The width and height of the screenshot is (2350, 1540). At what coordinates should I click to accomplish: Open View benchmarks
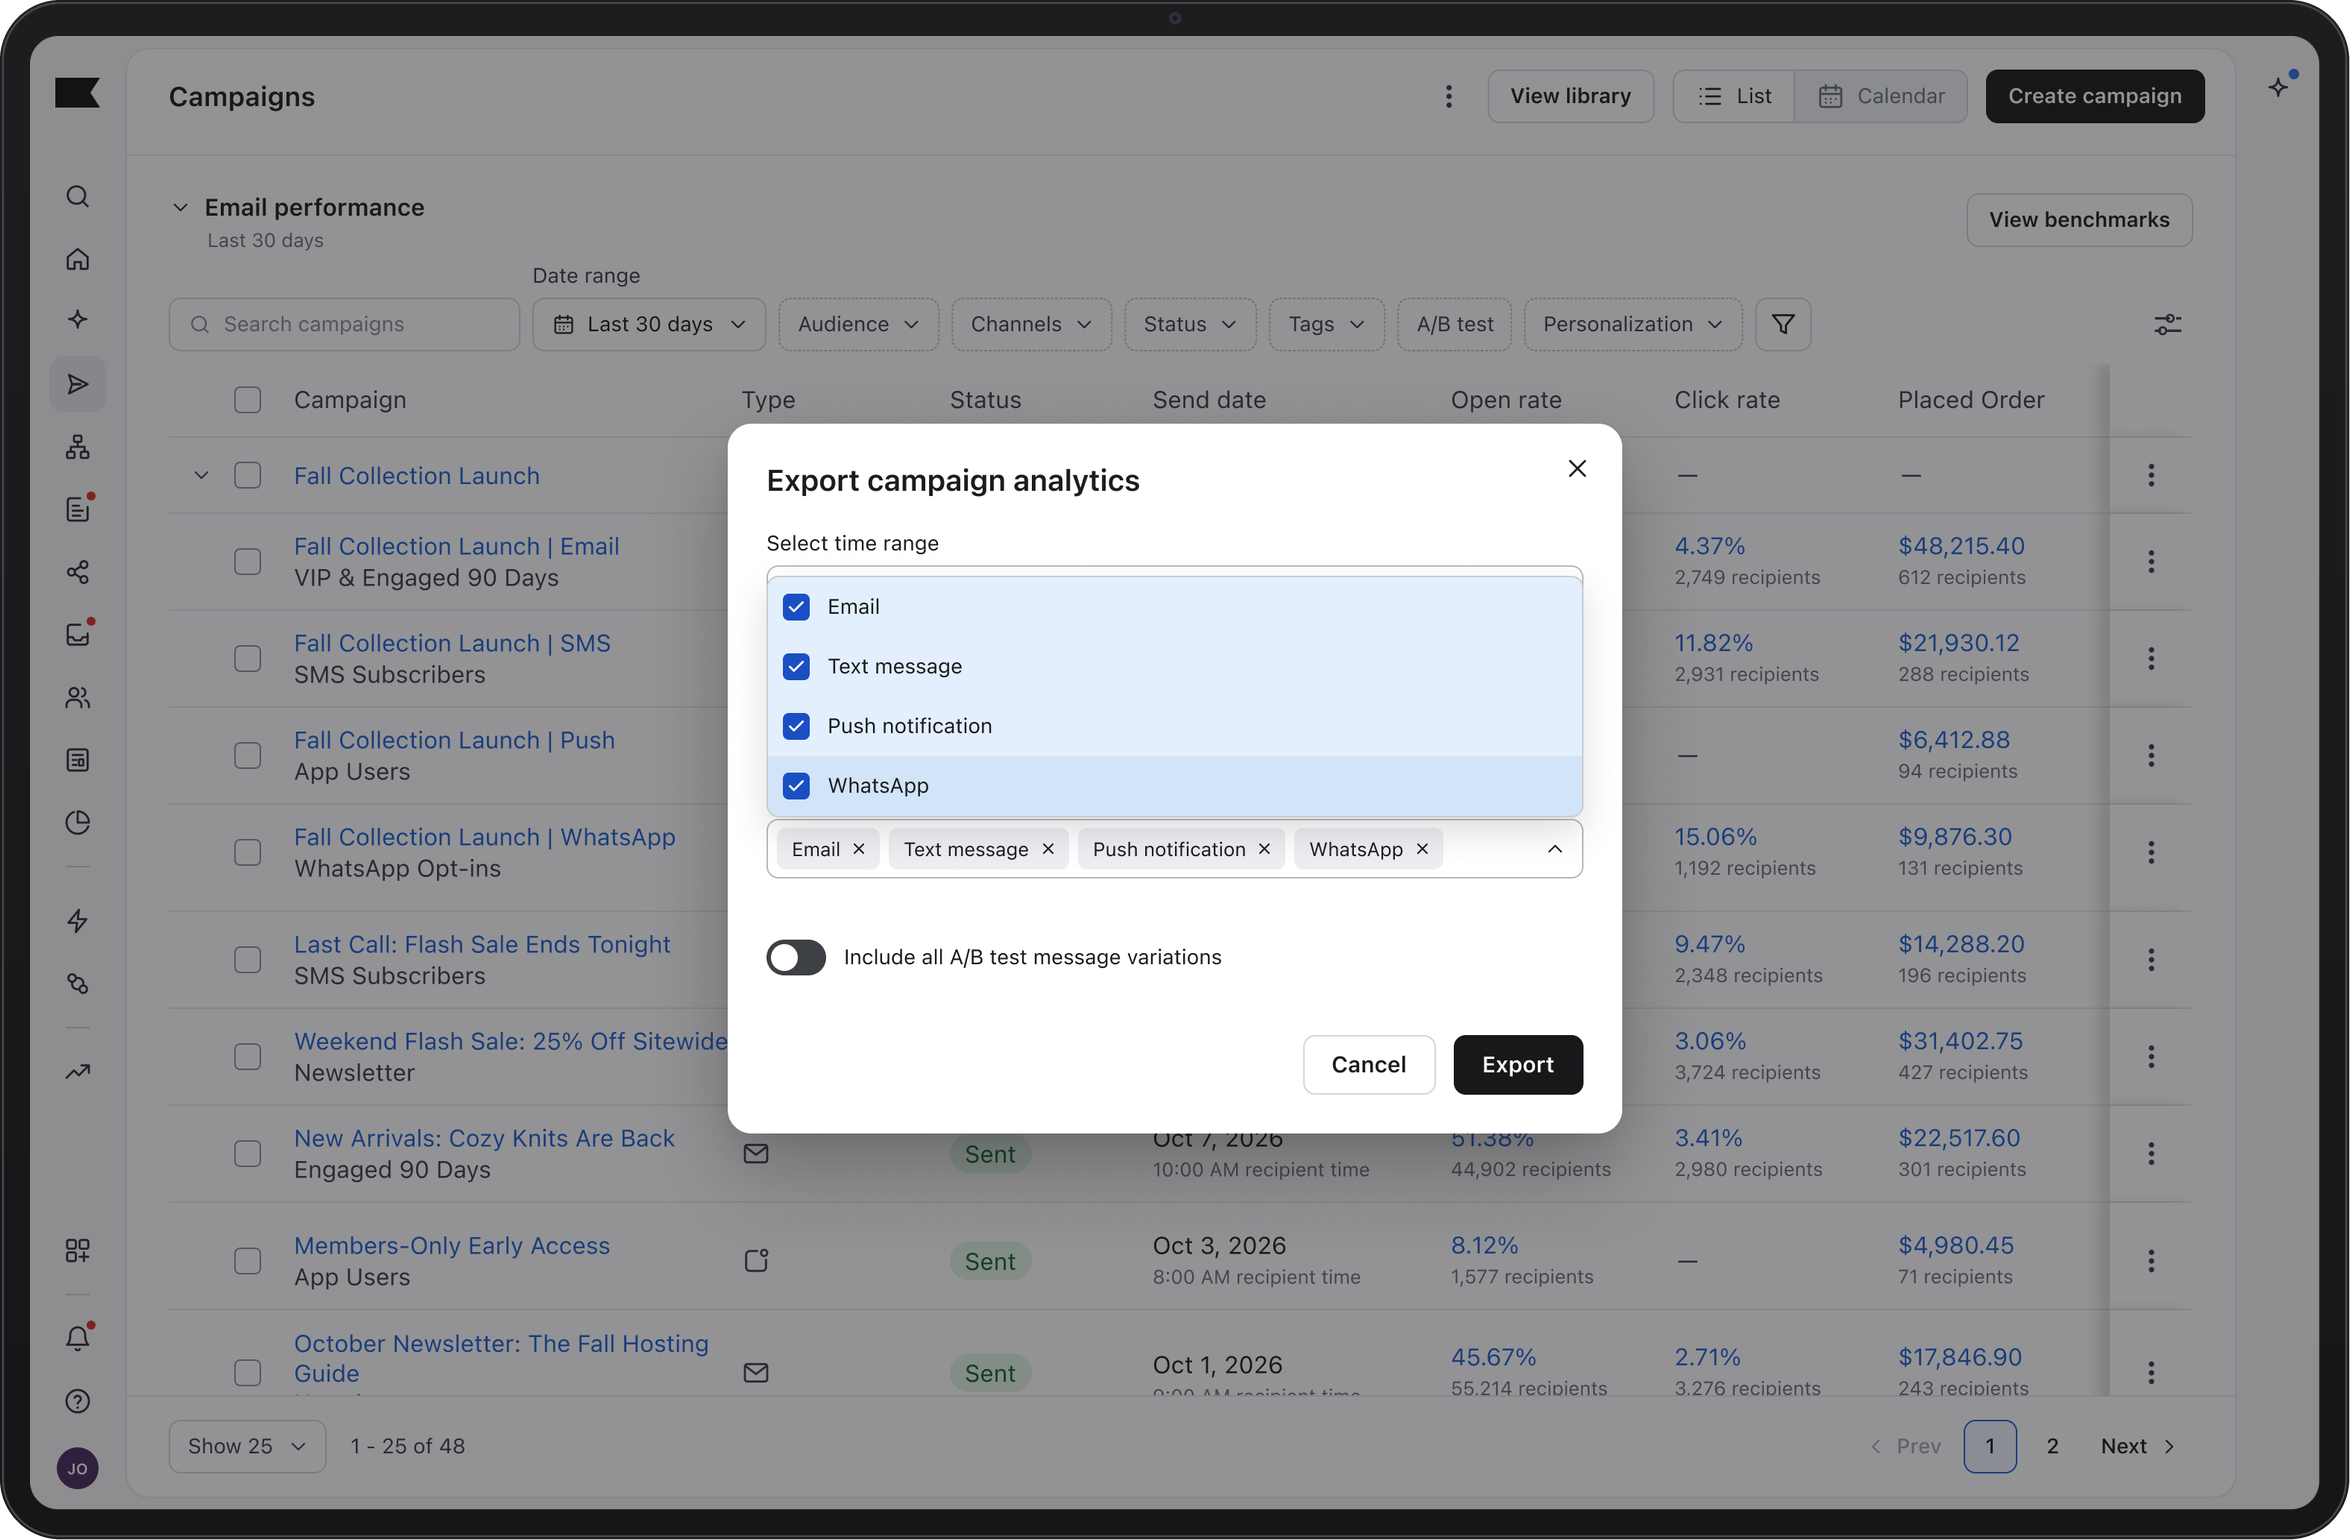tap(2079, 220)
